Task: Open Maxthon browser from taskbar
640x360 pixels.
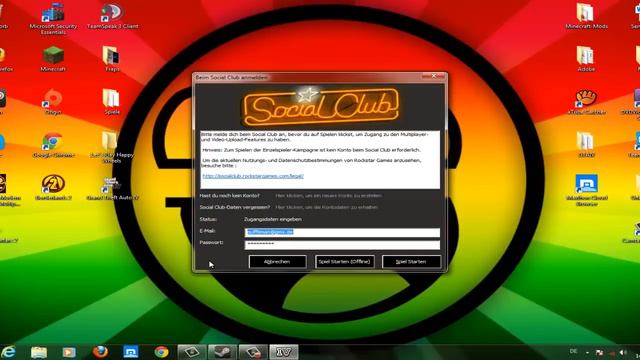Action: point(131,351)
